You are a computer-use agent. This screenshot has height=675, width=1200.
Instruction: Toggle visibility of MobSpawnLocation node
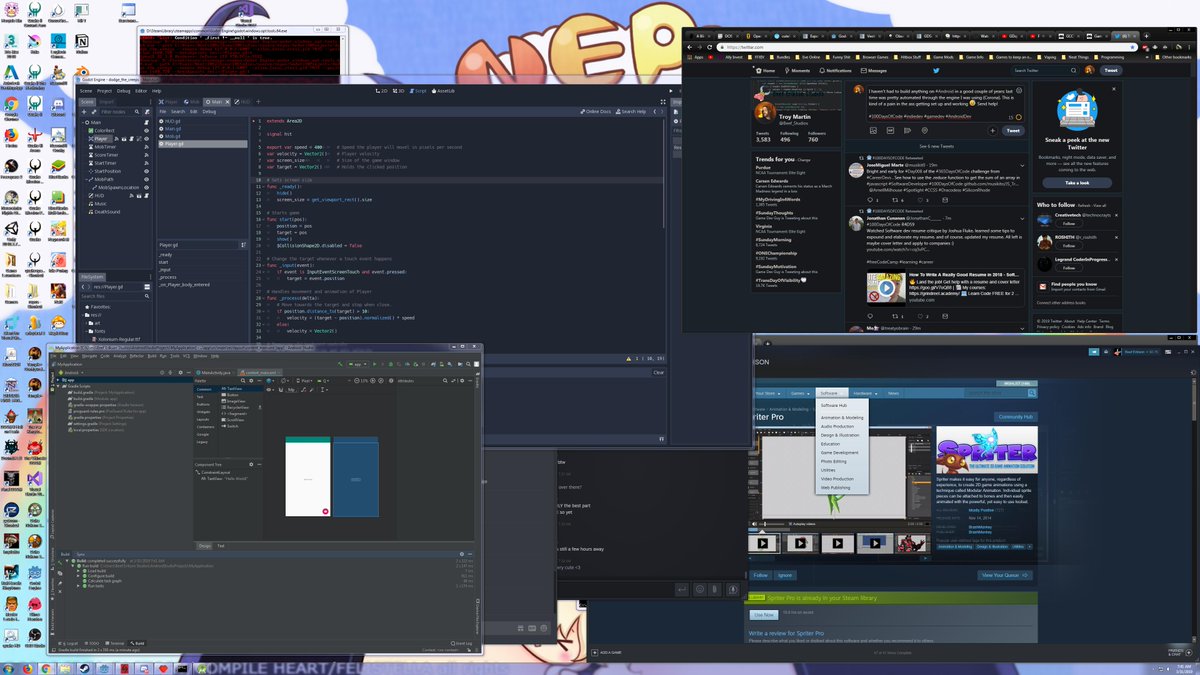click(146, 187)
